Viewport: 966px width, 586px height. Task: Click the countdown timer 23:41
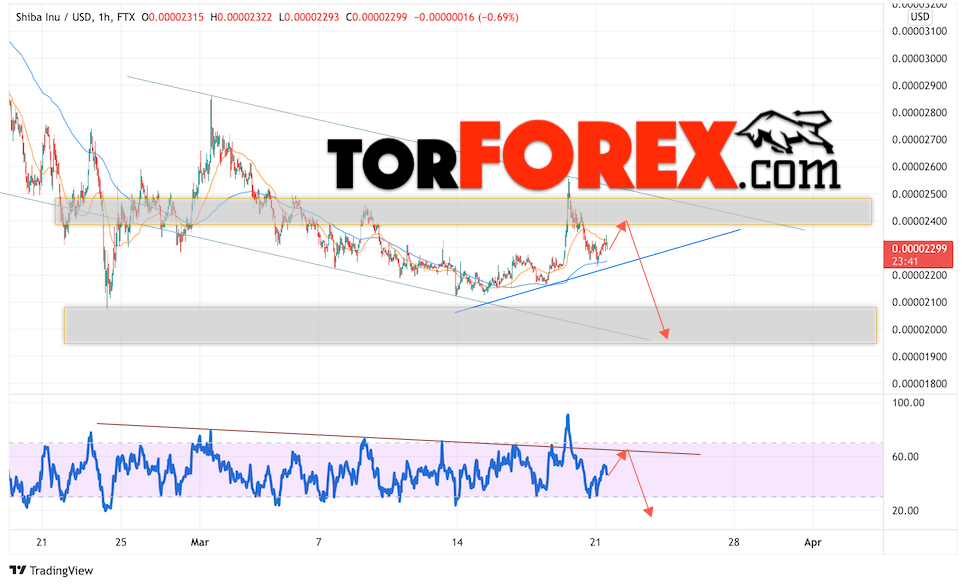[905, 261]
